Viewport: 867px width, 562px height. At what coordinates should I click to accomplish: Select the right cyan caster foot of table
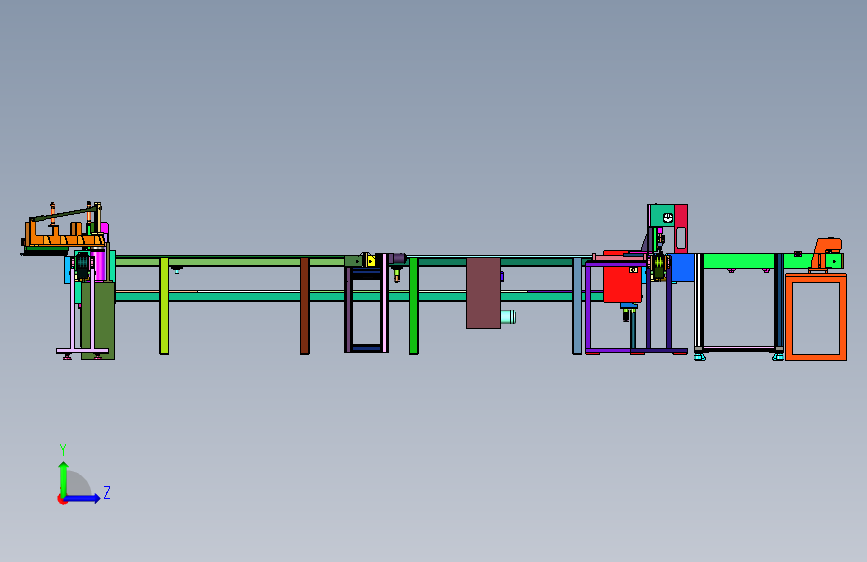(x=778, y=357)
